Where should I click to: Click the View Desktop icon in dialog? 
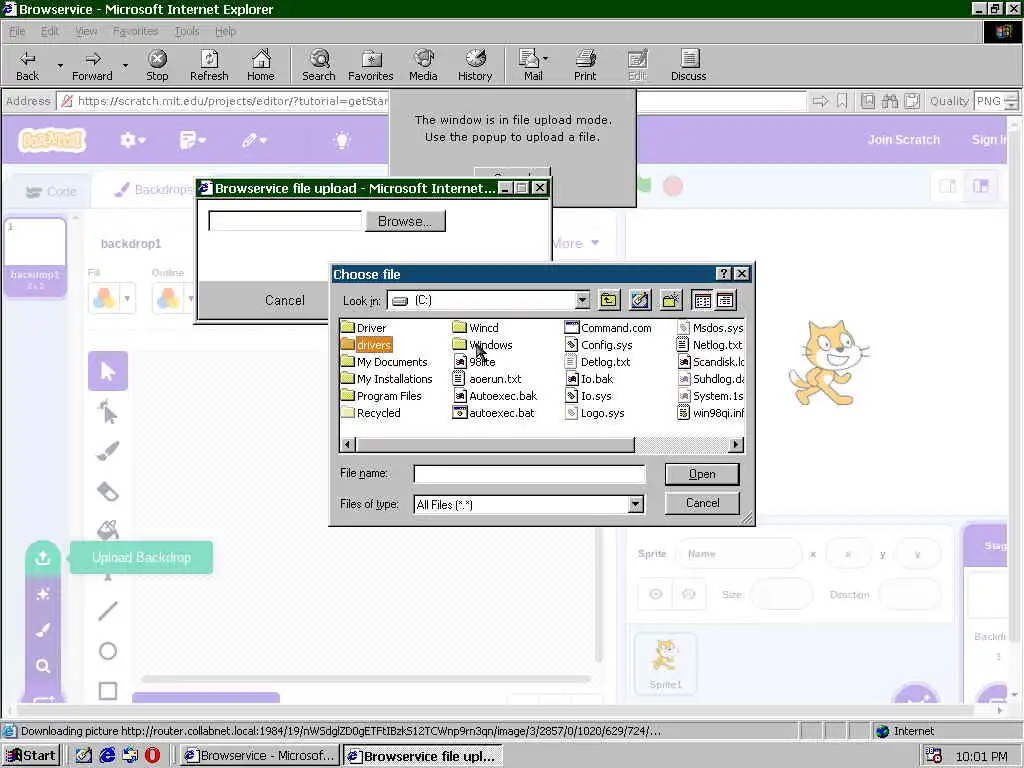pos(640,300)
